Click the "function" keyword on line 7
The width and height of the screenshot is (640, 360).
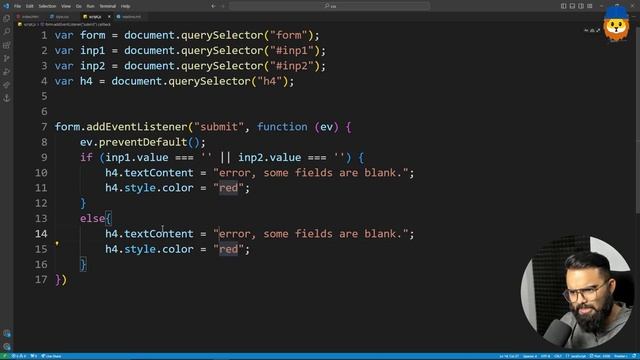[x=282, y=127]
